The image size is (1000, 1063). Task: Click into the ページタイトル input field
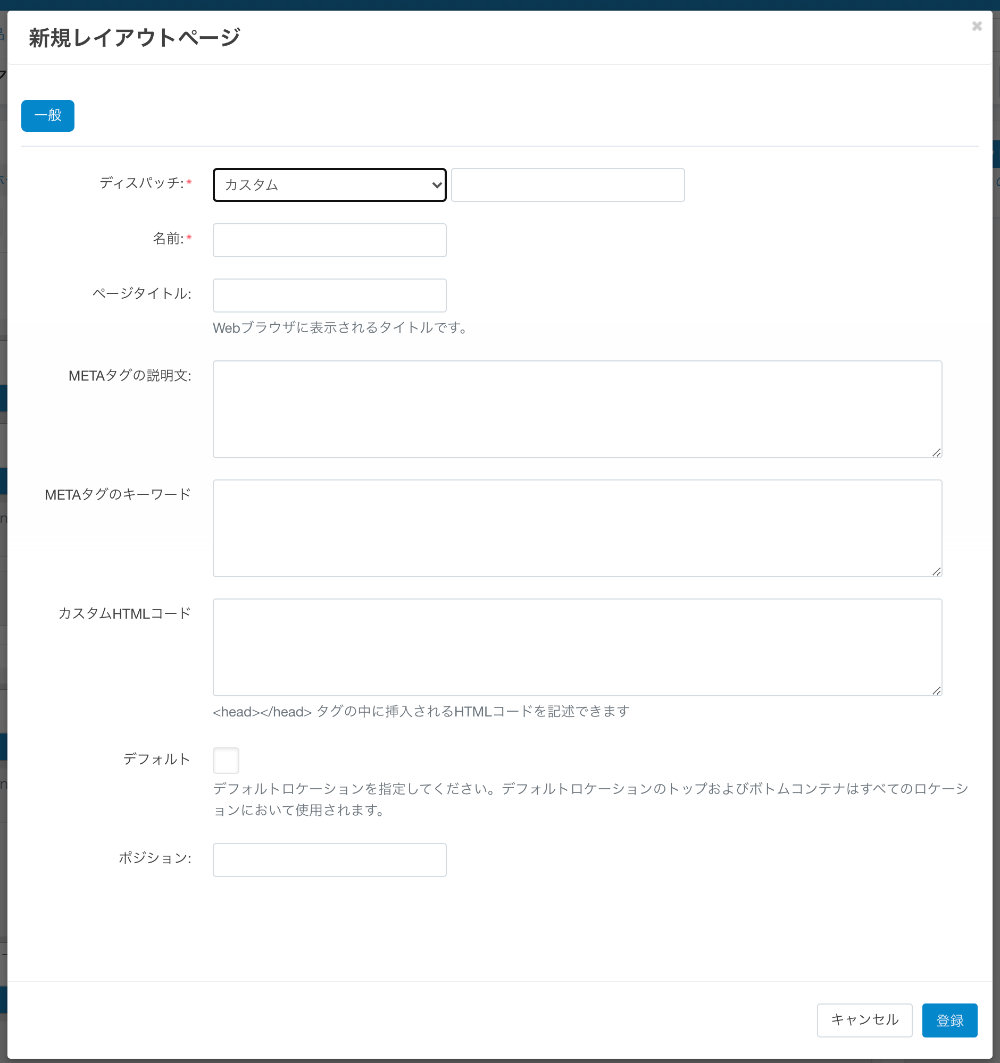(x=329, y=296)
